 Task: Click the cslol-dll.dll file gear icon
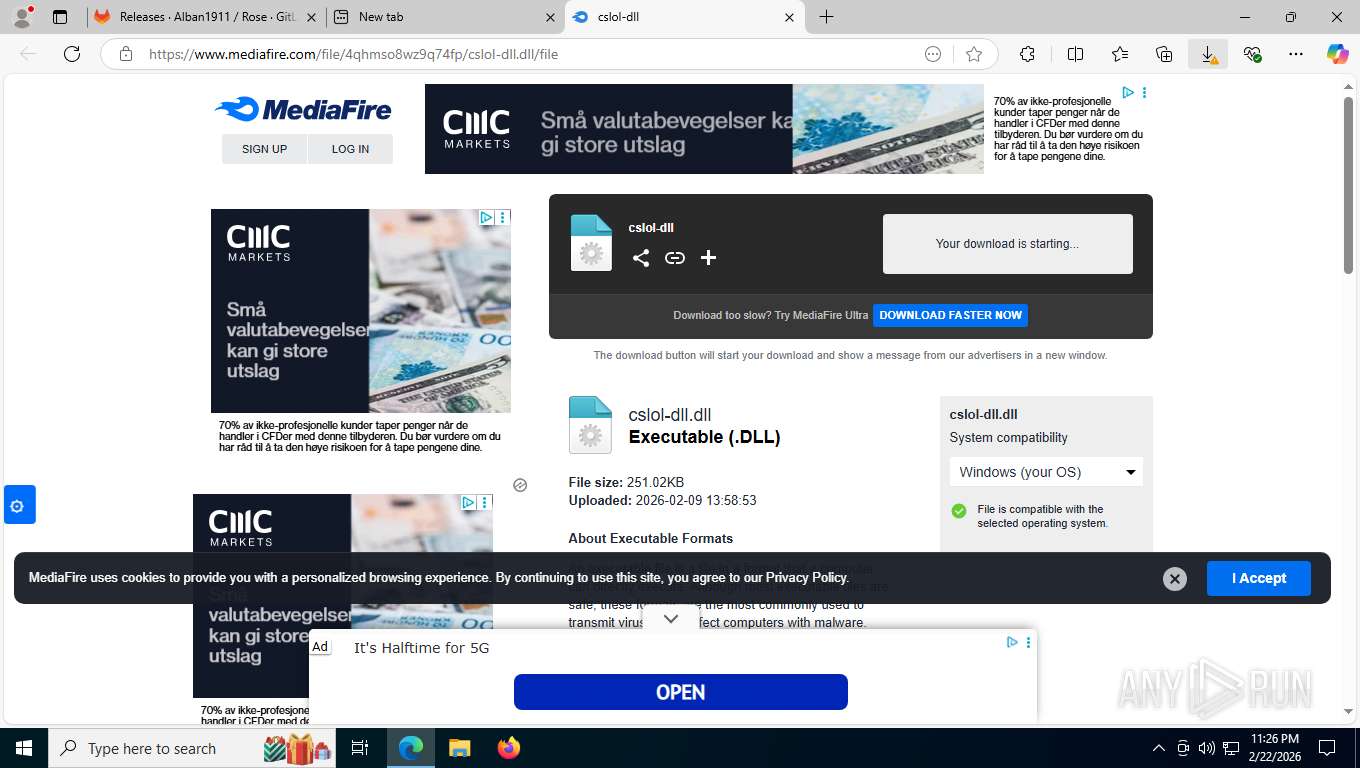pyautogui.click(x=590, y=425)
